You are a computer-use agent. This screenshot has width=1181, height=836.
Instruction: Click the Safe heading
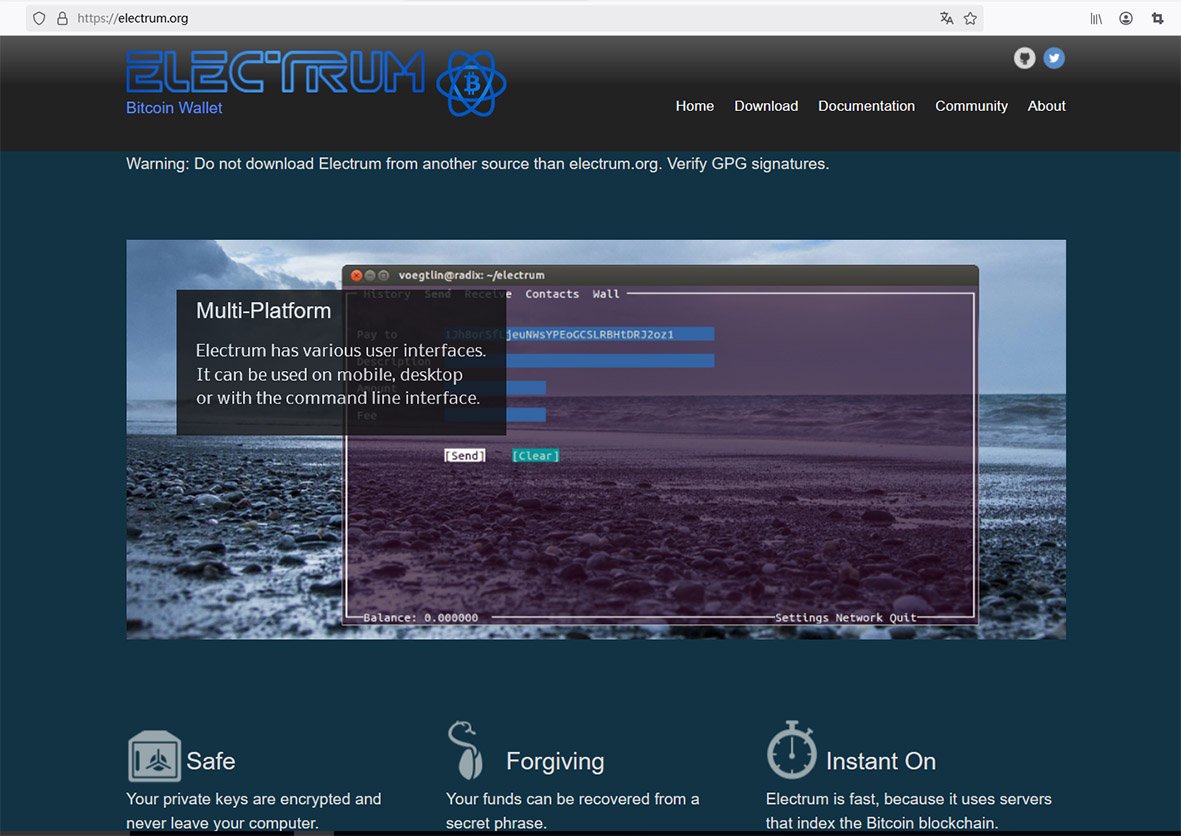click(x=211, y=761)
